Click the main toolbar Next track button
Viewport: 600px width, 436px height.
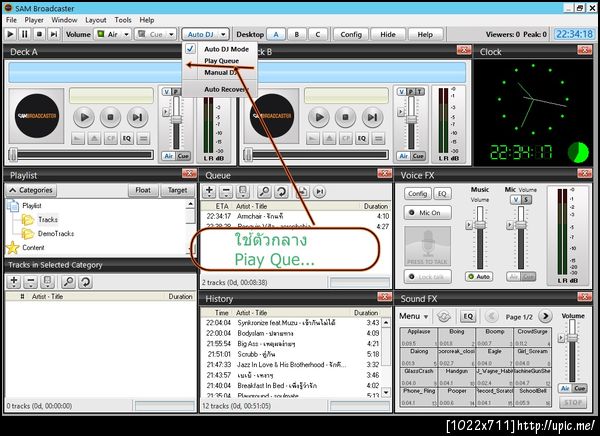[x=54, y=34]
